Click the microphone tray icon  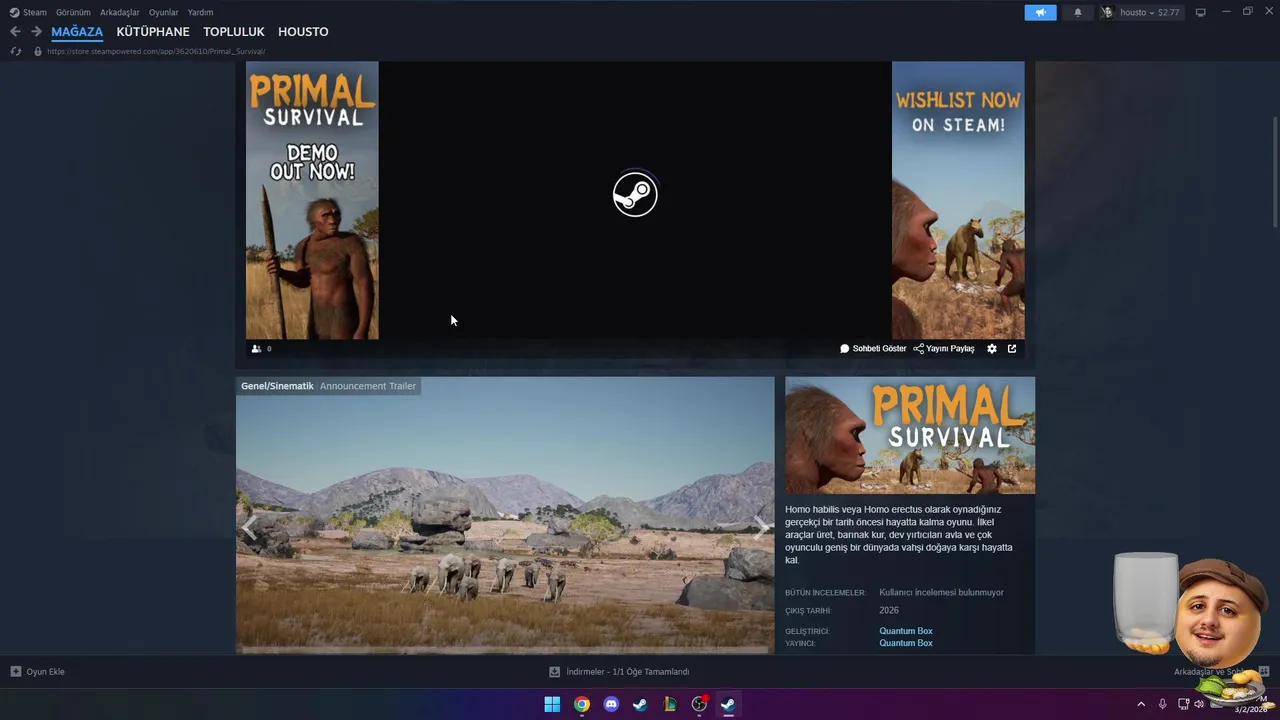click(x=1163, y=704)
